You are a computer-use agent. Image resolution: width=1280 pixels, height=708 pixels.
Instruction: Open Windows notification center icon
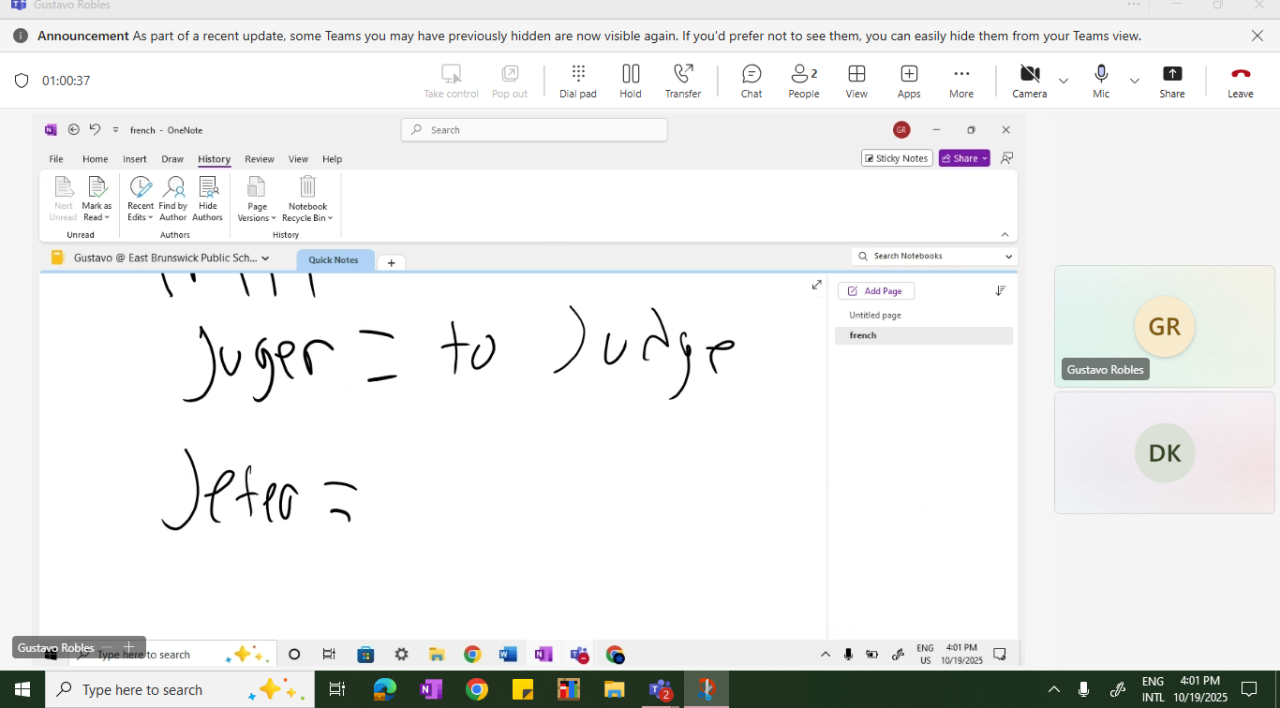pyautogui.click(x=1249, y=690)
